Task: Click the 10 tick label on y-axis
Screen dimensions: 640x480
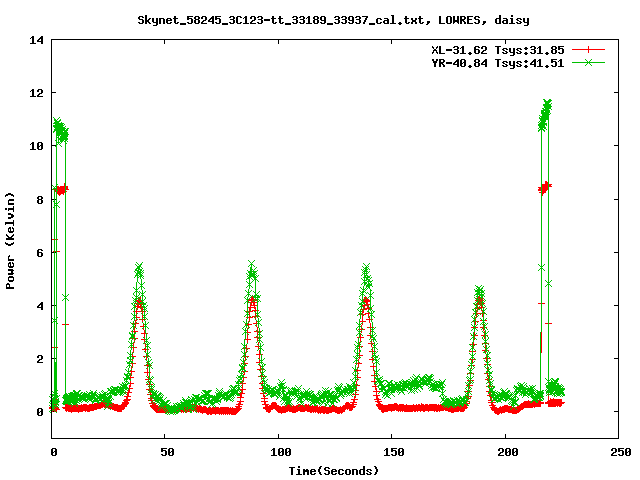Action: pyautogui.click(x=37, y=146)
